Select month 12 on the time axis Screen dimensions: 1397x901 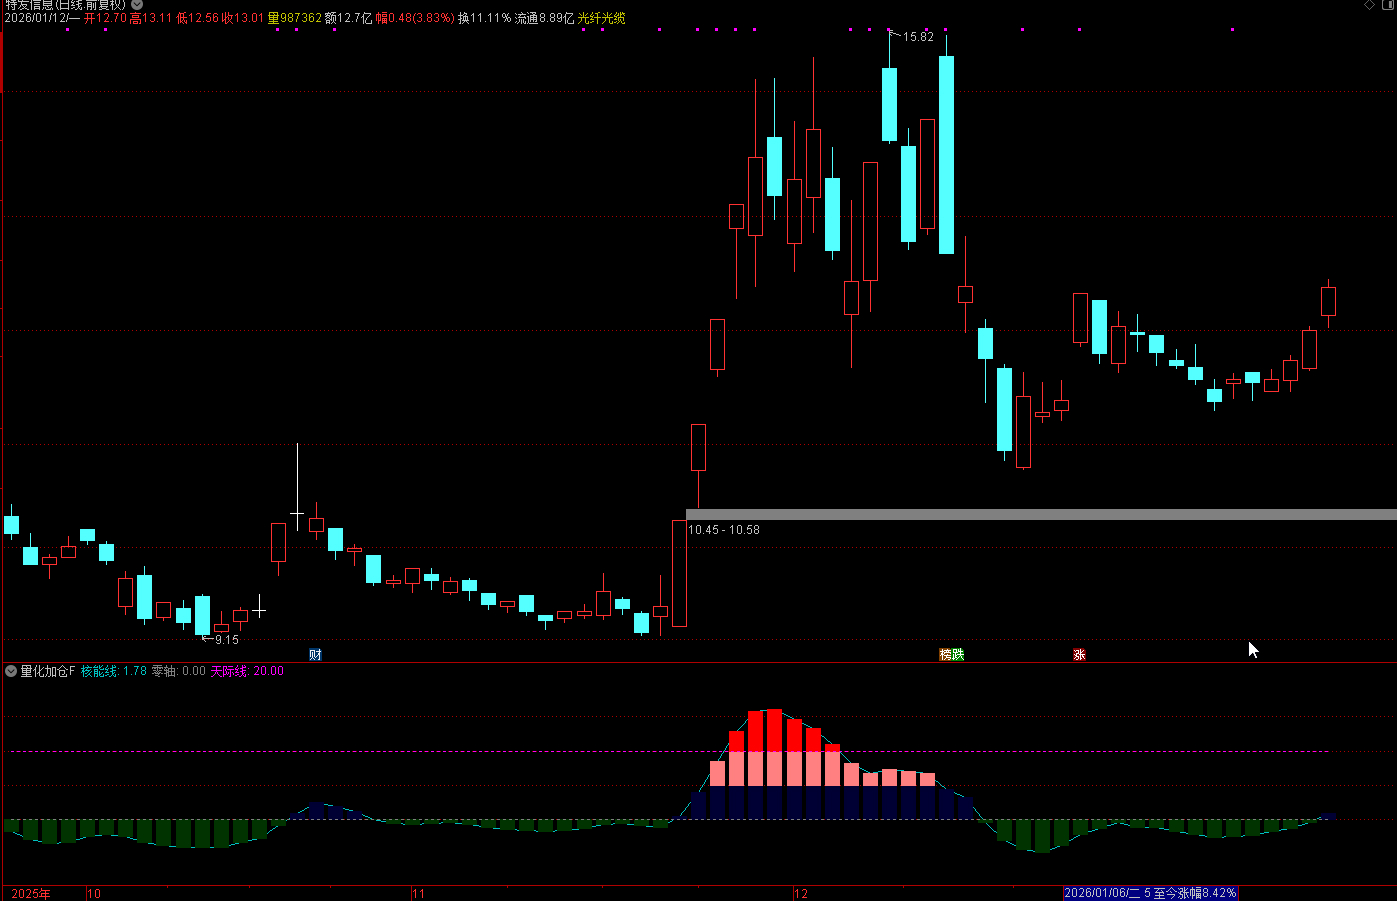pos(801,893)
